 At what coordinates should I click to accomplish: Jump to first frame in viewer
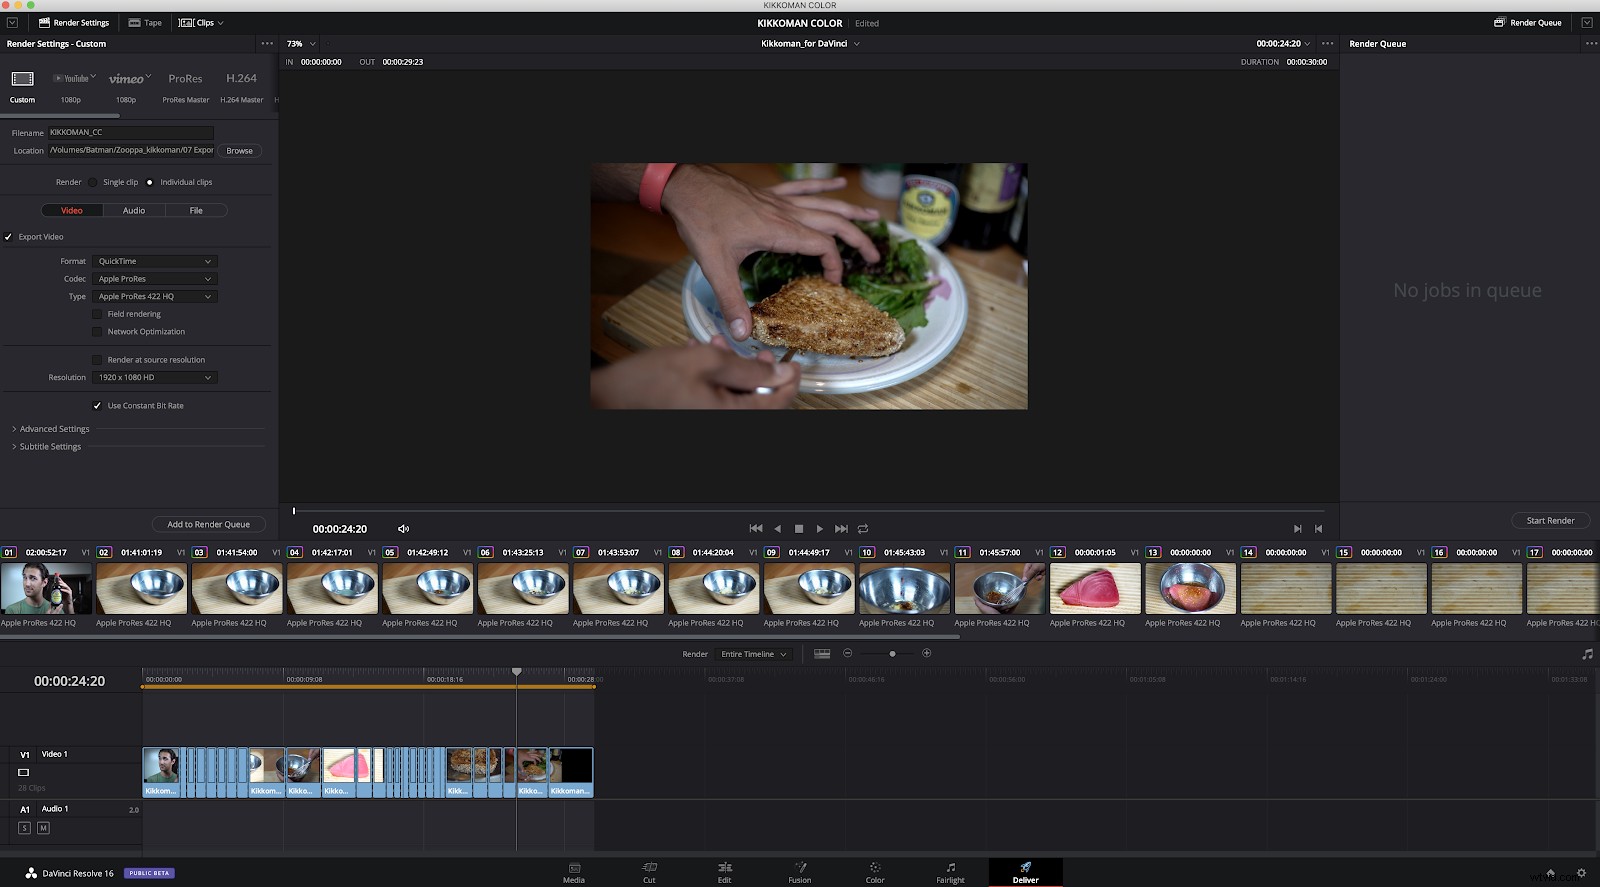pyautogui.click(x=756, y=528)
